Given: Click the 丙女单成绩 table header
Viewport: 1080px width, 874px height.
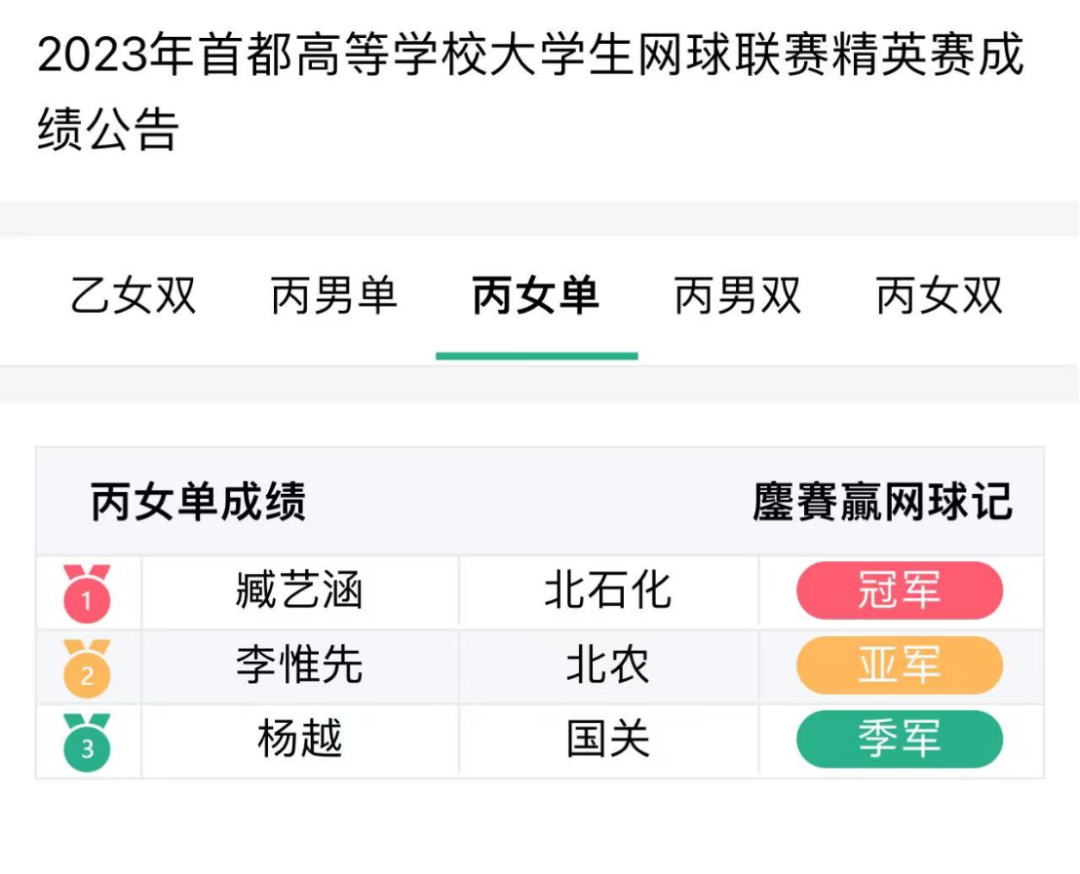Looking at the screenshot, I should click(198, 502).
